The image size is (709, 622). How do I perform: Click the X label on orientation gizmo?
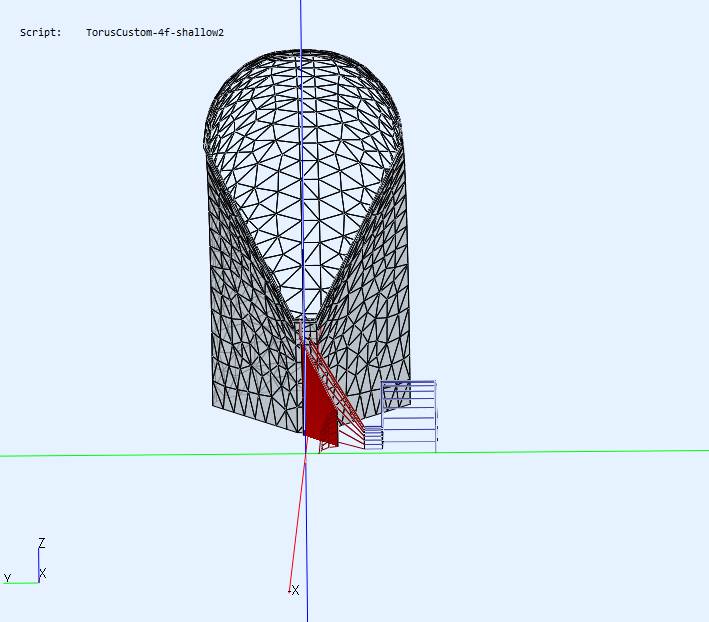[43, 574]
